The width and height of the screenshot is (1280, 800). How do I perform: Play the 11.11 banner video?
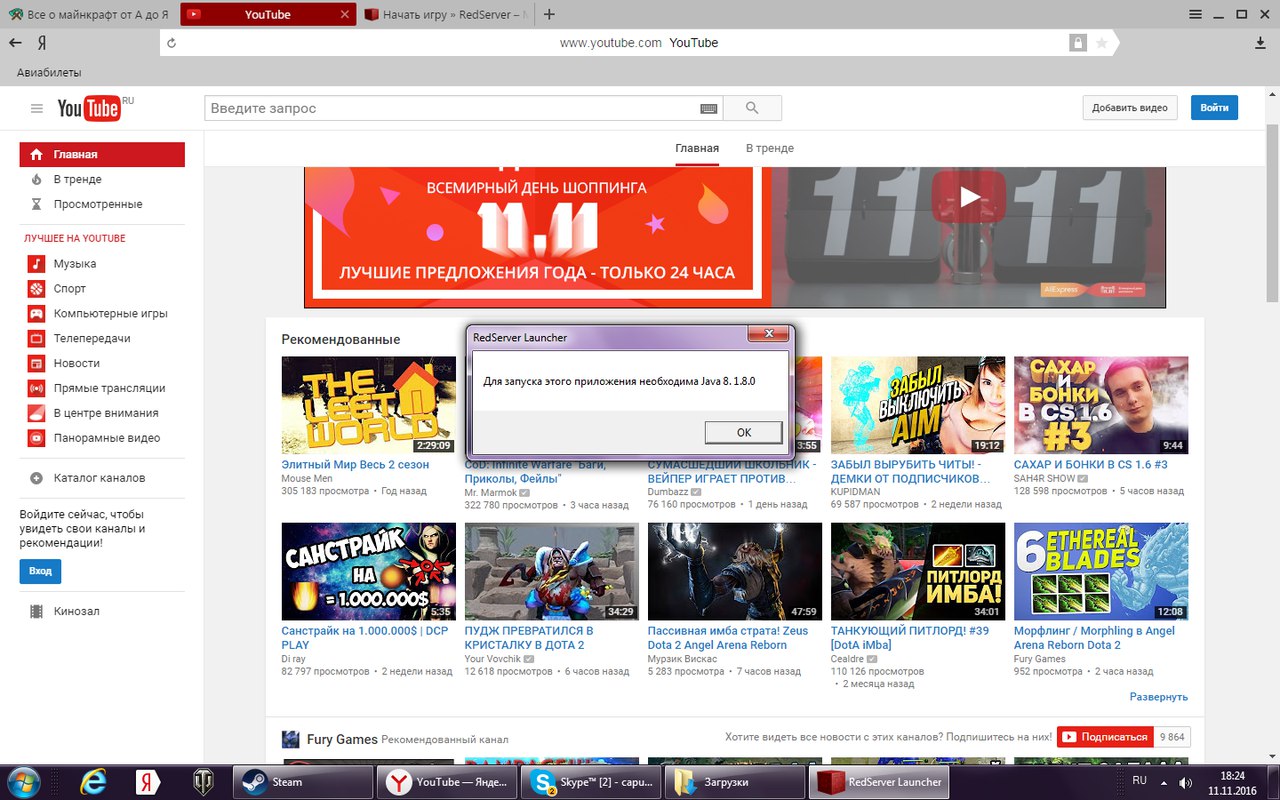point(969,197)
